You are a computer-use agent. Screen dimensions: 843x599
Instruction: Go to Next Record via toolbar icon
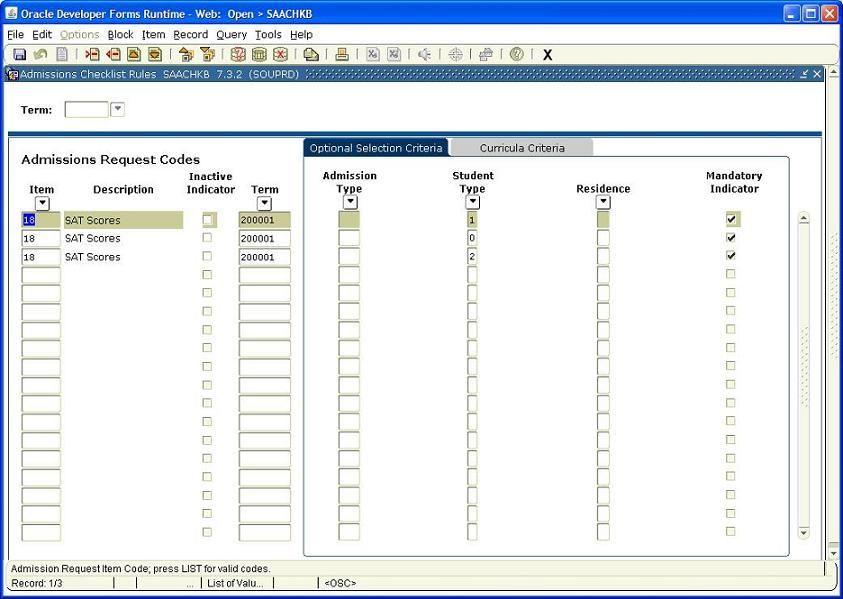(x=155, y=54)
